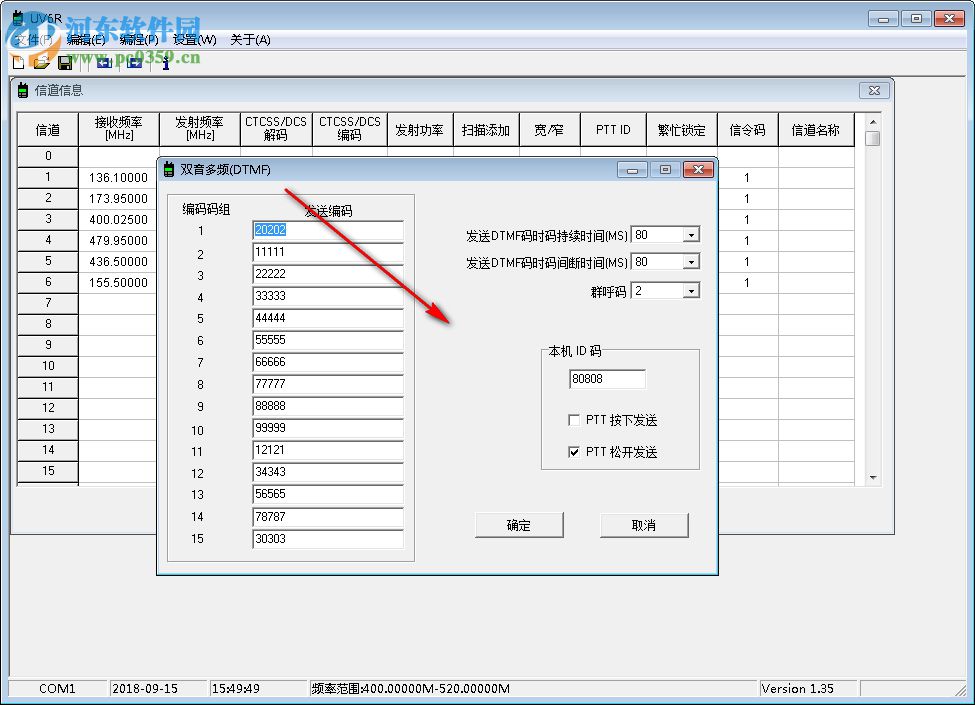Click the 信道名称 column header
The height and width of the screenshot is (705, 975).
816,129
